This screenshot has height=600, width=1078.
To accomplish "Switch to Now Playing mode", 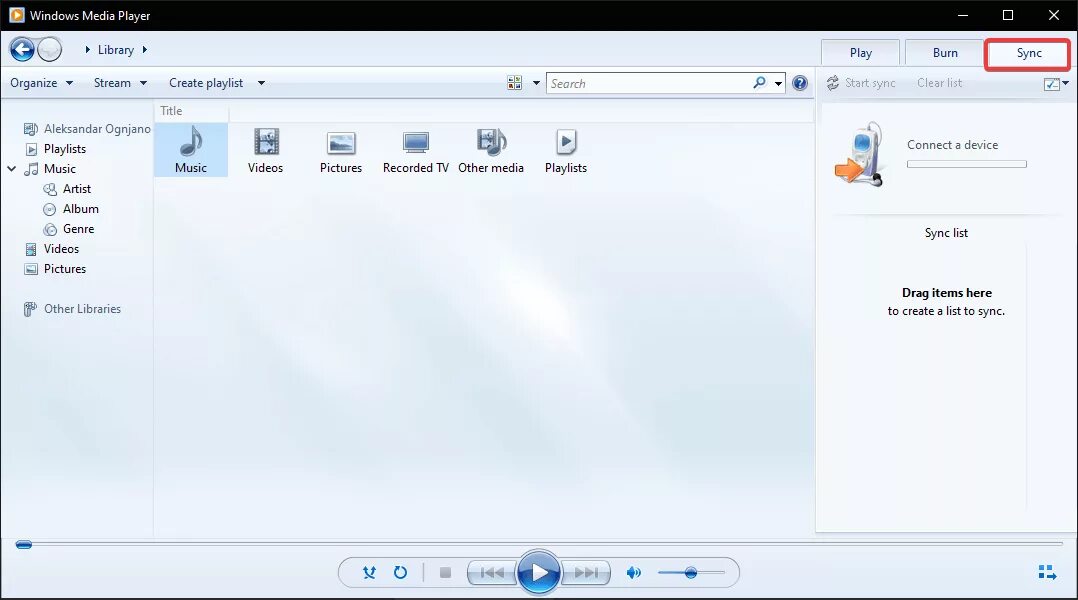I will pos(1047,572).
